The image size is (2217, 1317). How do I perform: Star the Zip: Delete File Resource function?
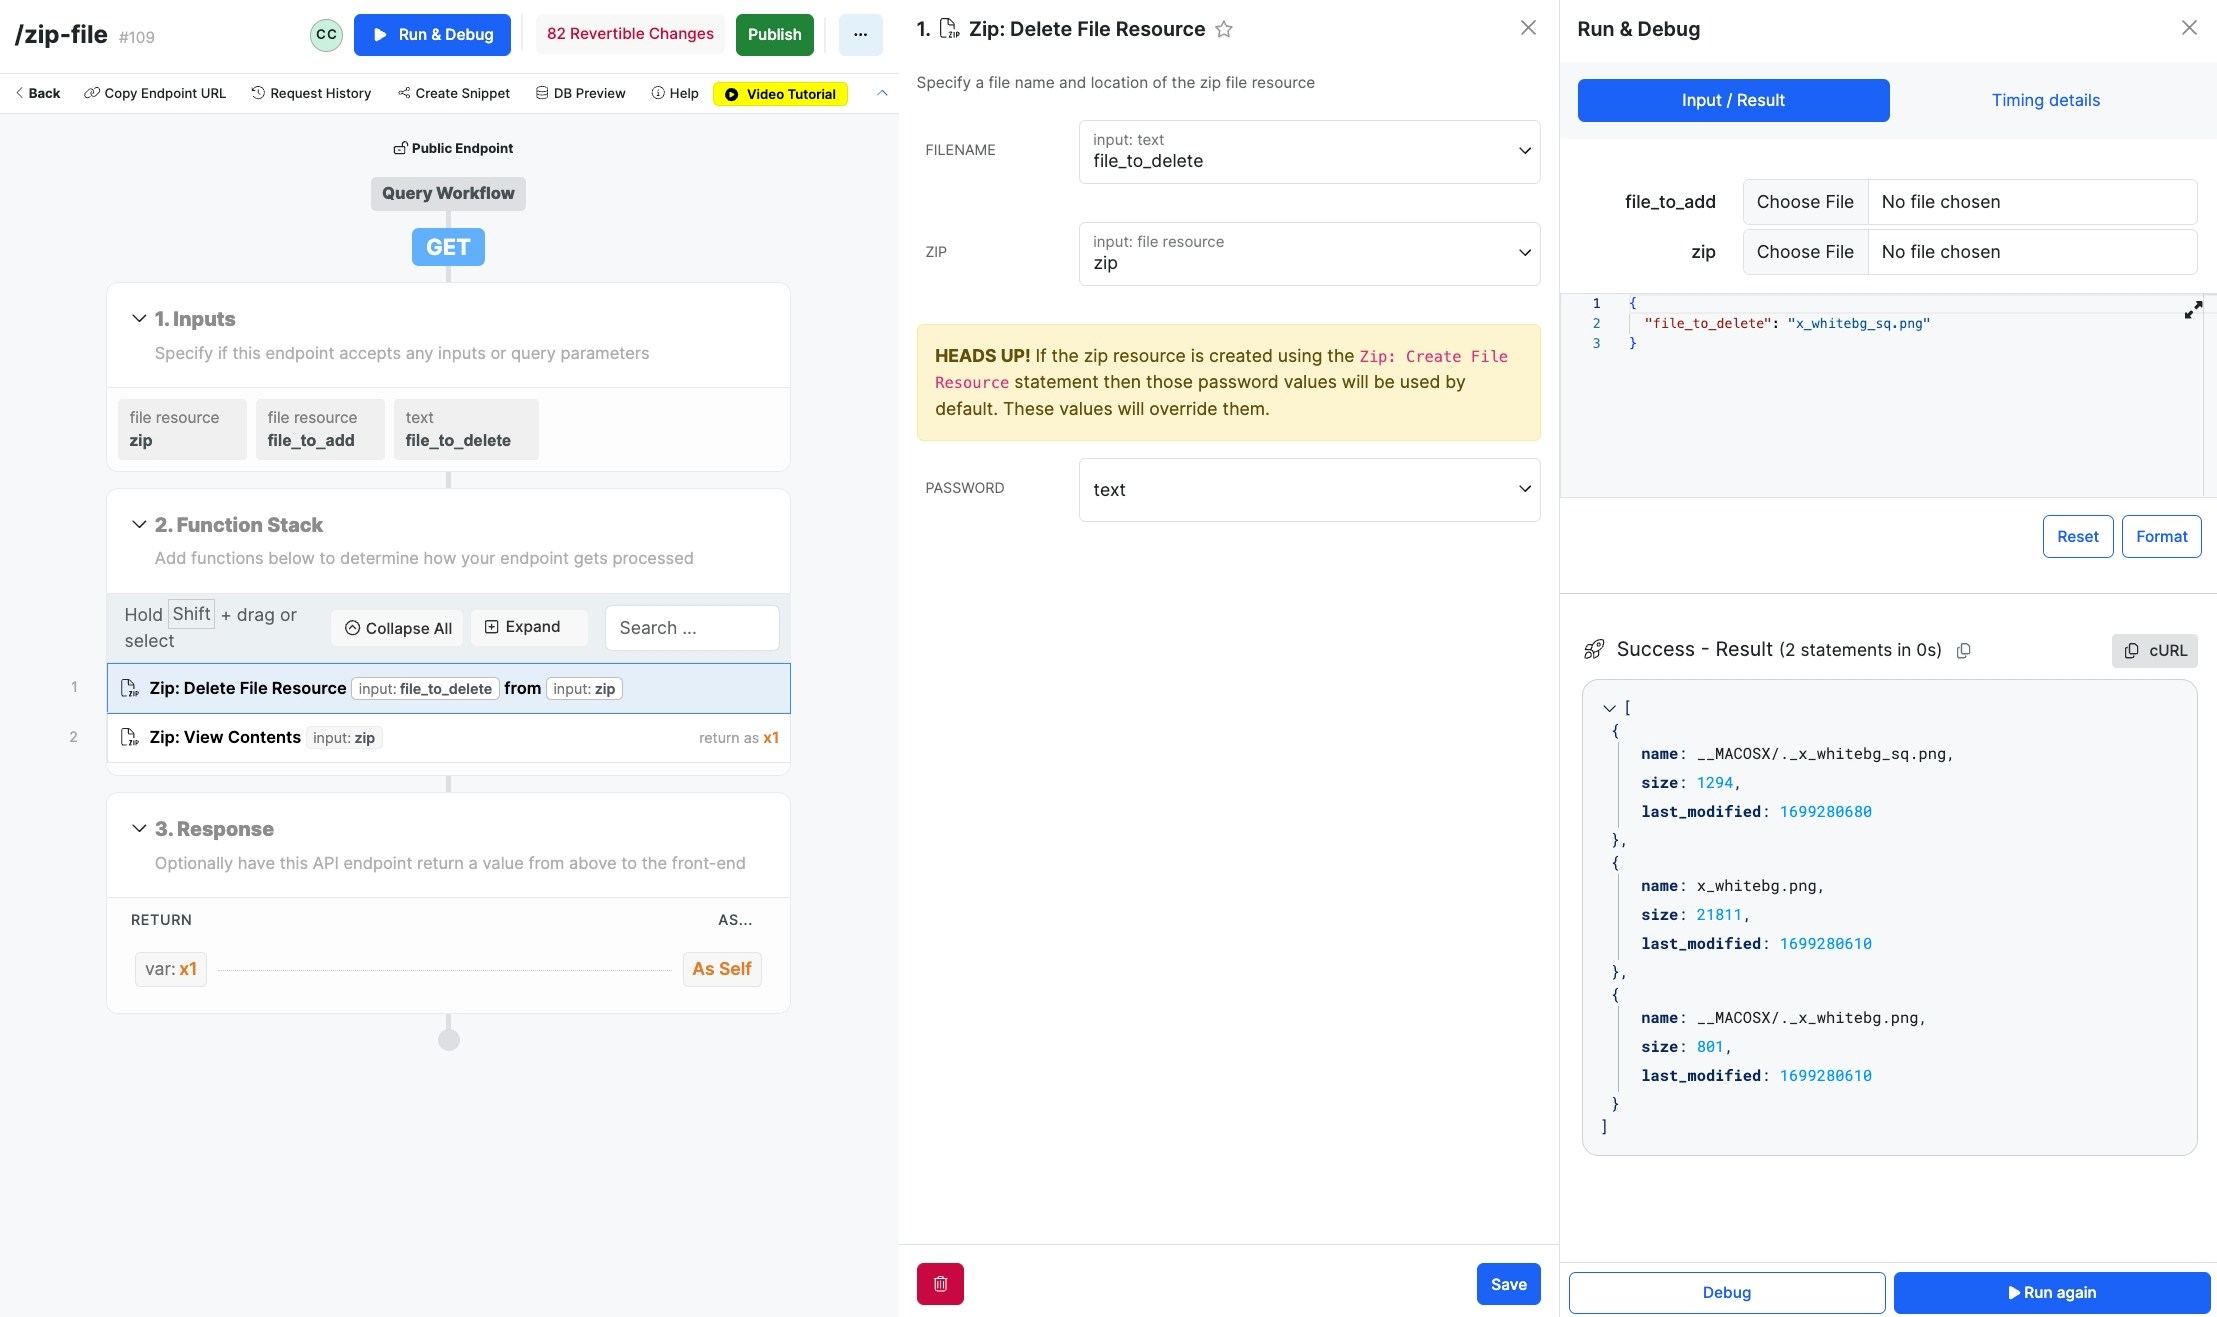pos(1223,30)
